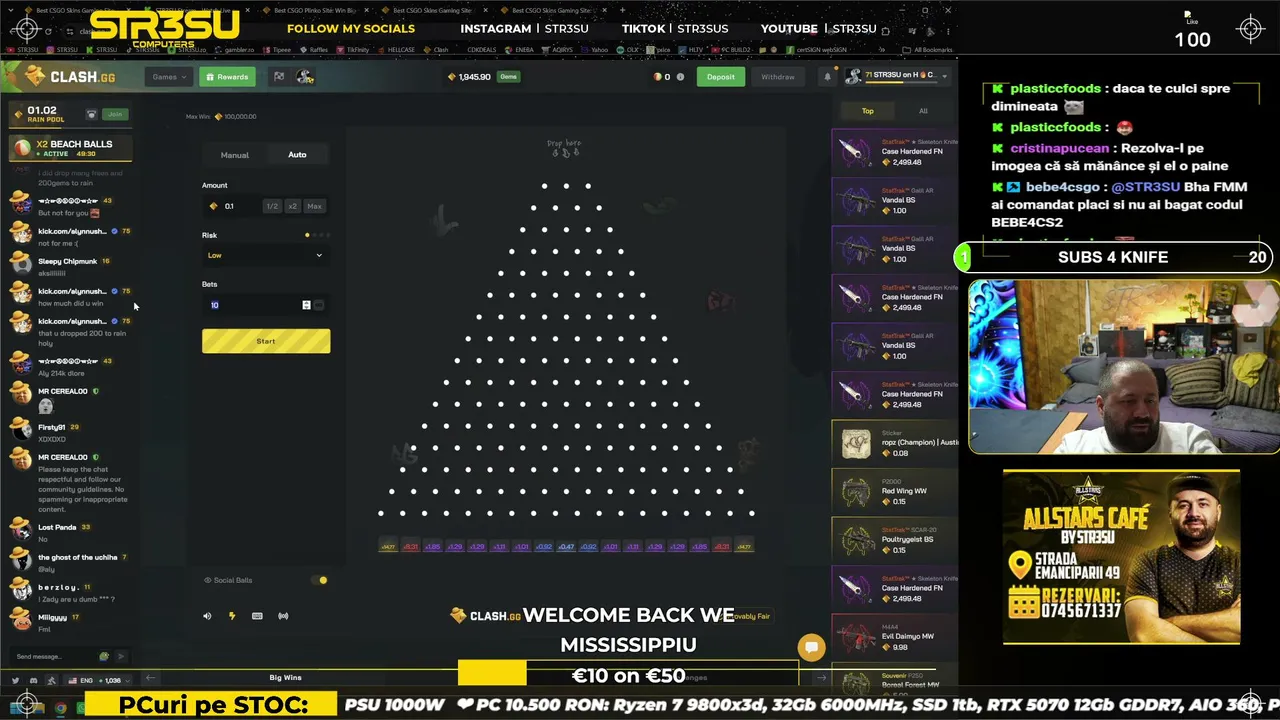1280x720 pixels.
Task: Click the Clash.gg logo
Action: pos(69,76)
